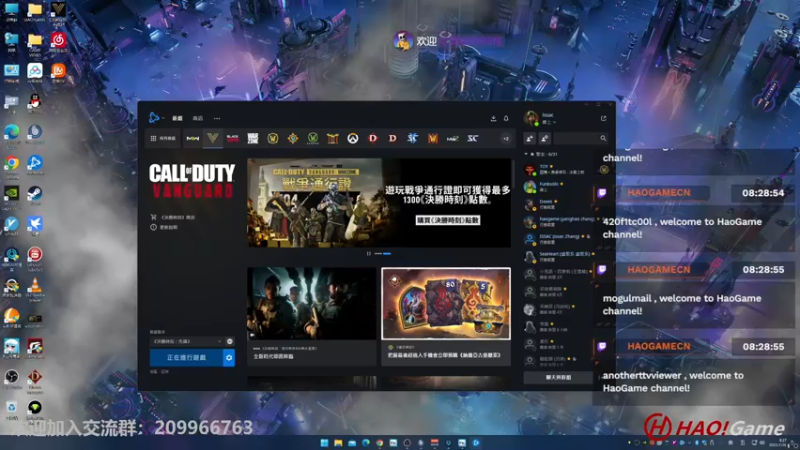Image resolution: width=800 pixels, height=450 pixels.
Task: Open the patch notes link
Action: tap(164, 227)
